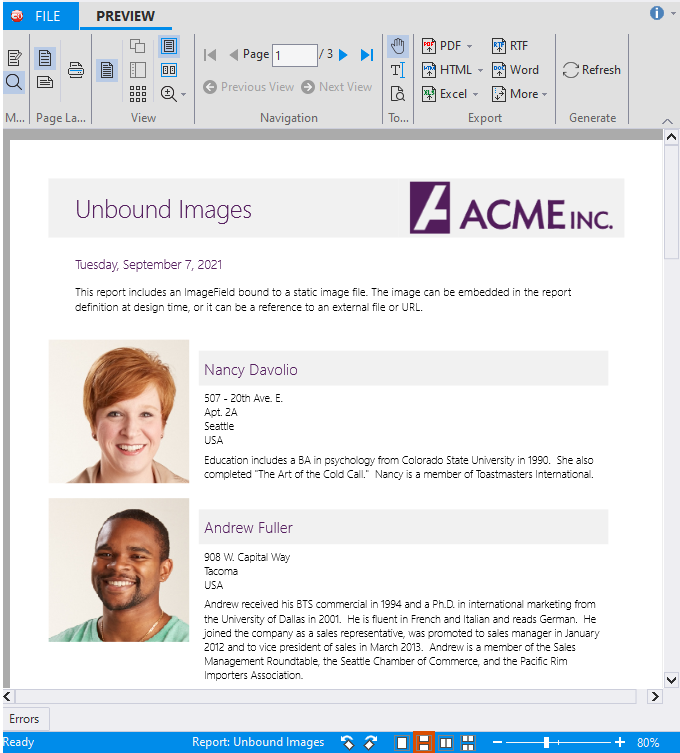Jump to the last page
Image resolution: width=680 pixels, height=753 pixels.
coord(367,55)
